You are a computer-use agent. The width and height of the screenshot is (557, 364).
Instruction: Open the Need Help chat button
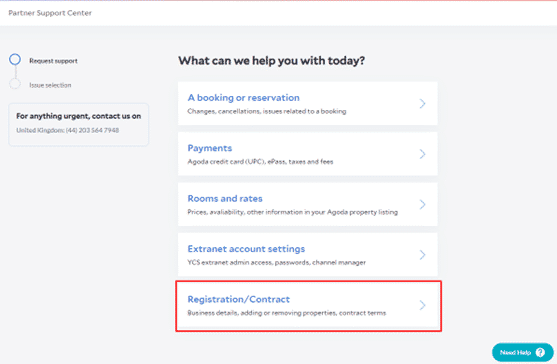click(523, 352)
